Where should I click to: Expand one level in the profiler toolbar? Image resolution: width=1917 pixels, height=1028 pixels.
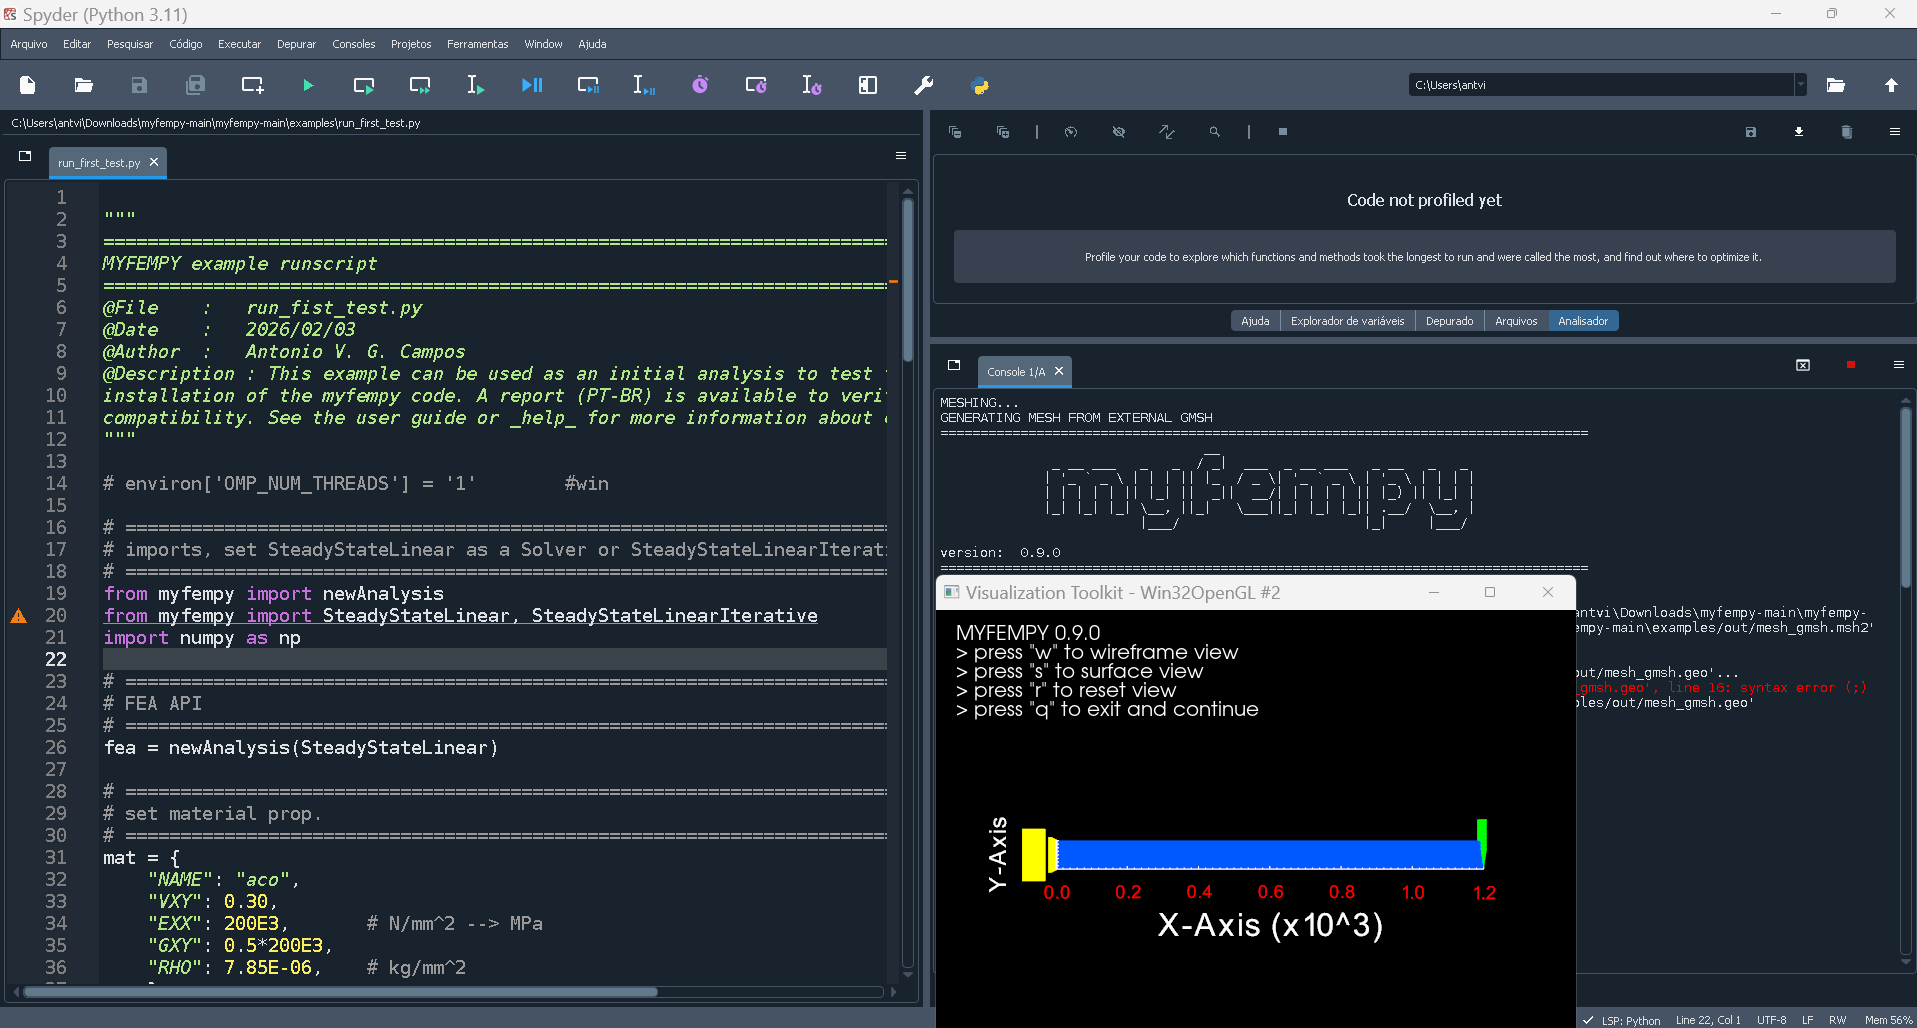1003,132
